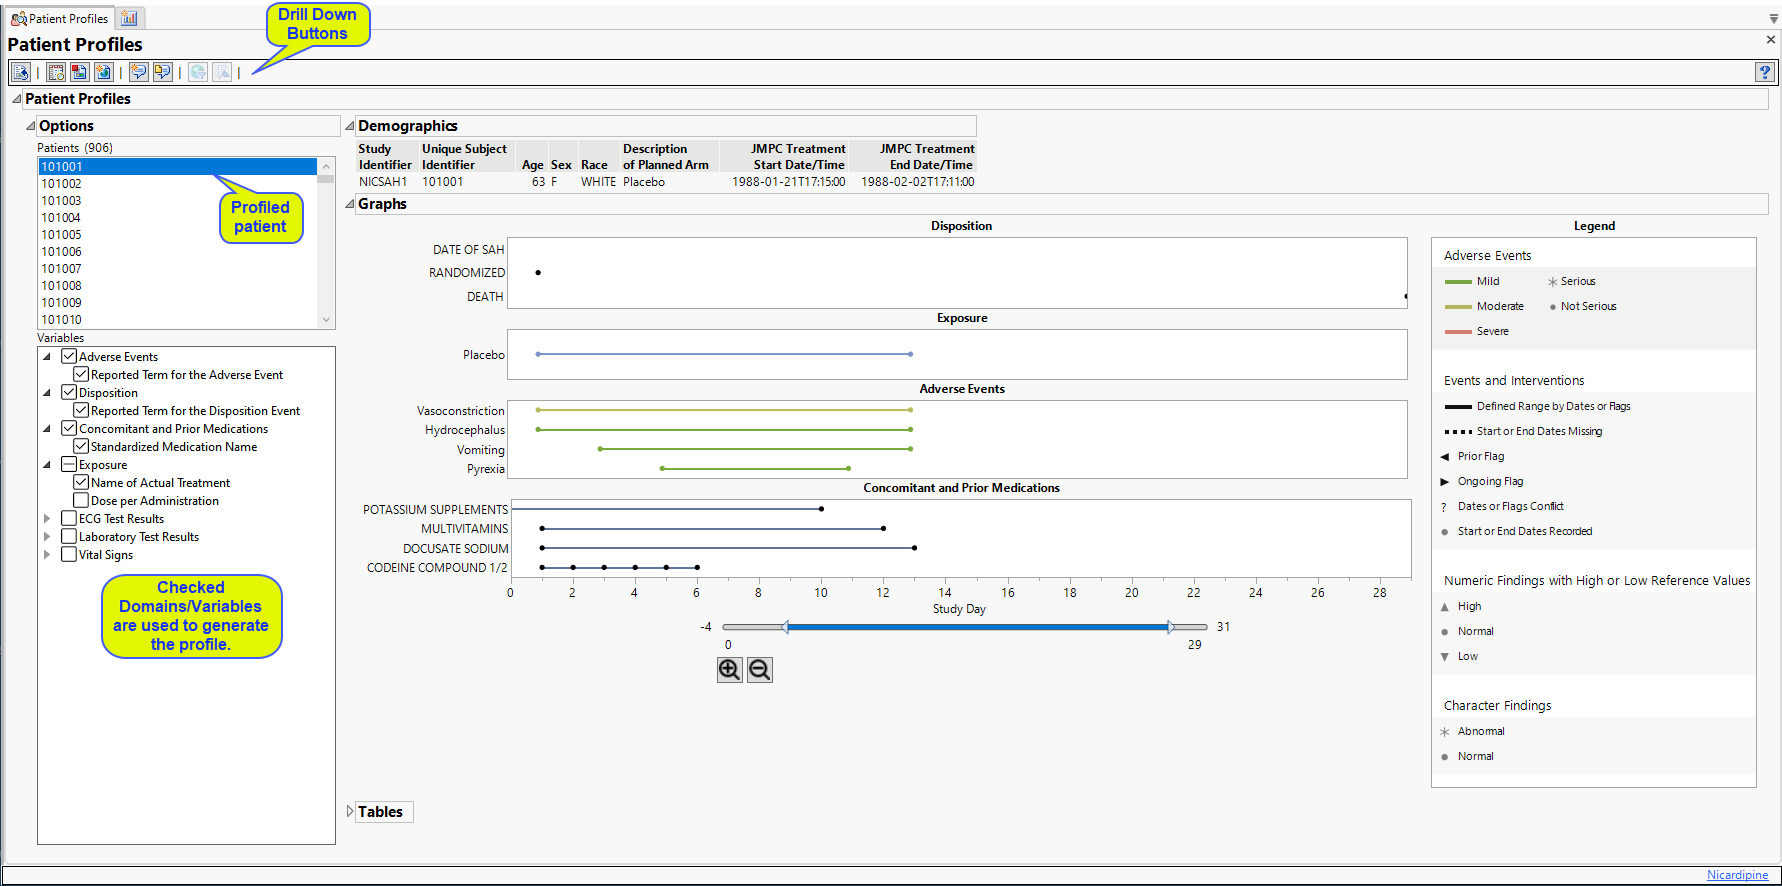Viewport: 1782px width, 886px height.
Task: Enable the Dose per Administration checkbox
Action: [x=81, y=500]
